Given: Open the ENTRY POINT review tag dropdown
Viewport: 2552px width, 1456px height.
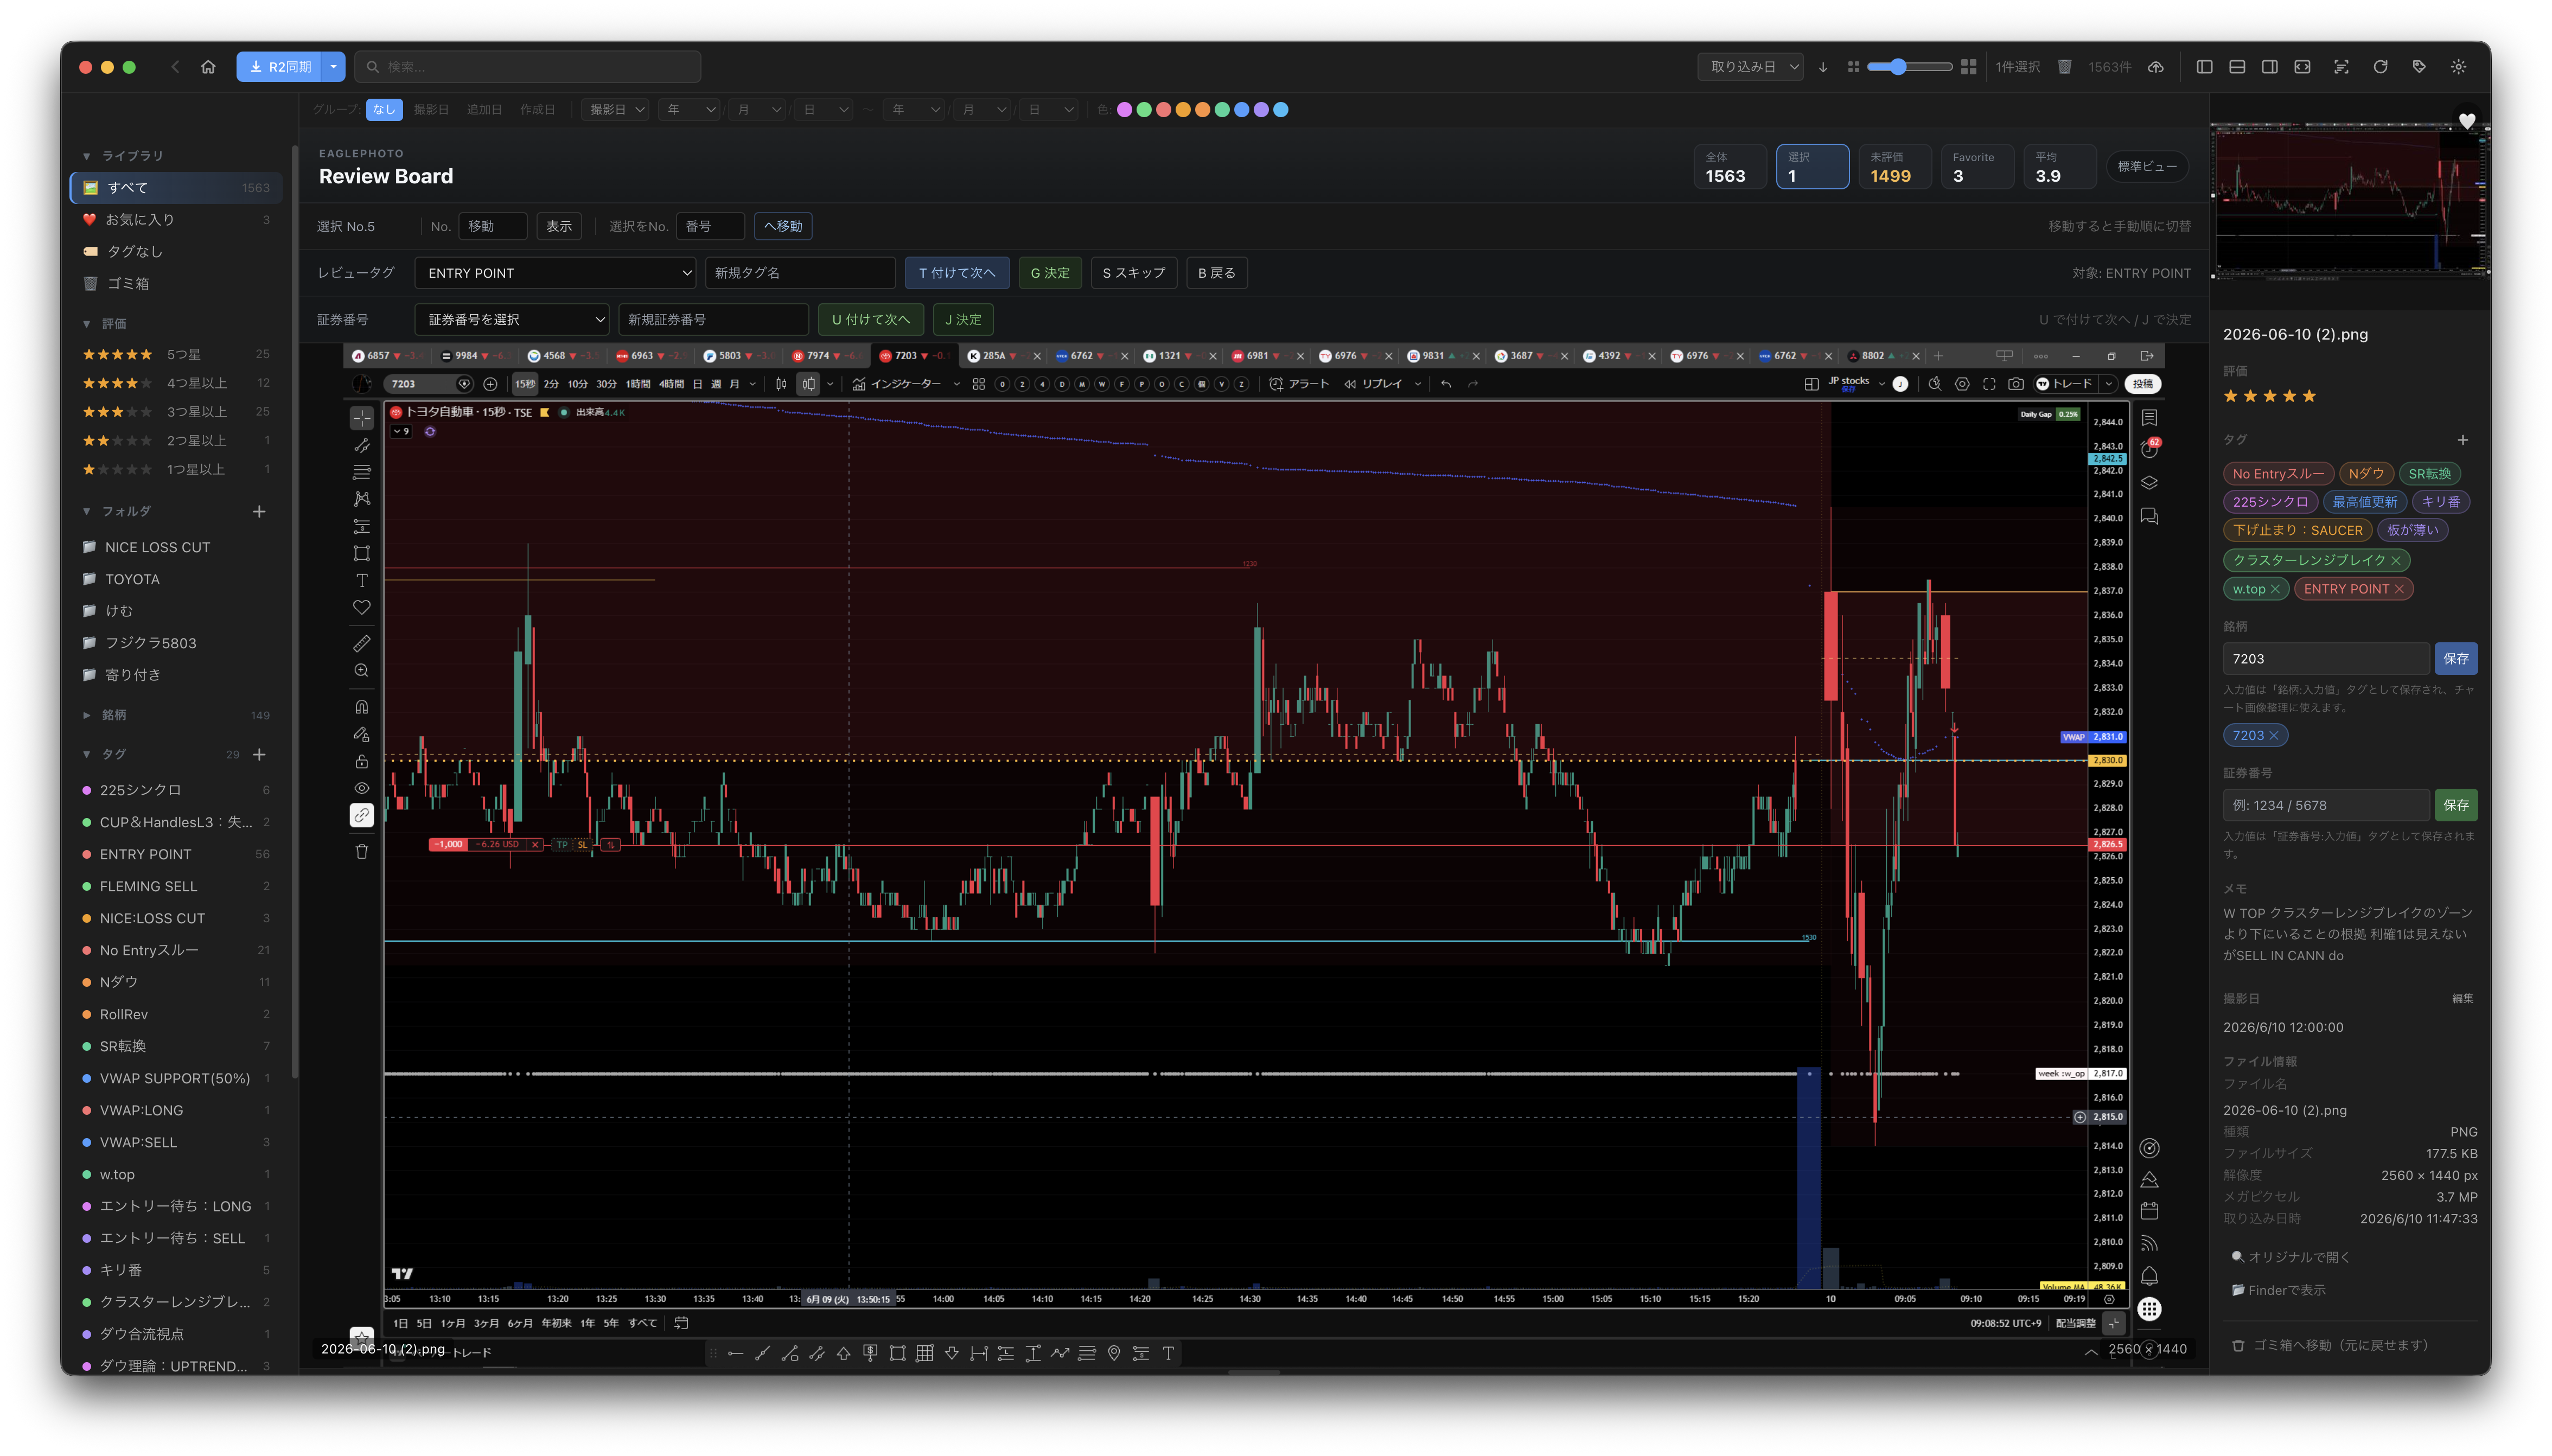Looking at the screenshot, I should 555,273.
